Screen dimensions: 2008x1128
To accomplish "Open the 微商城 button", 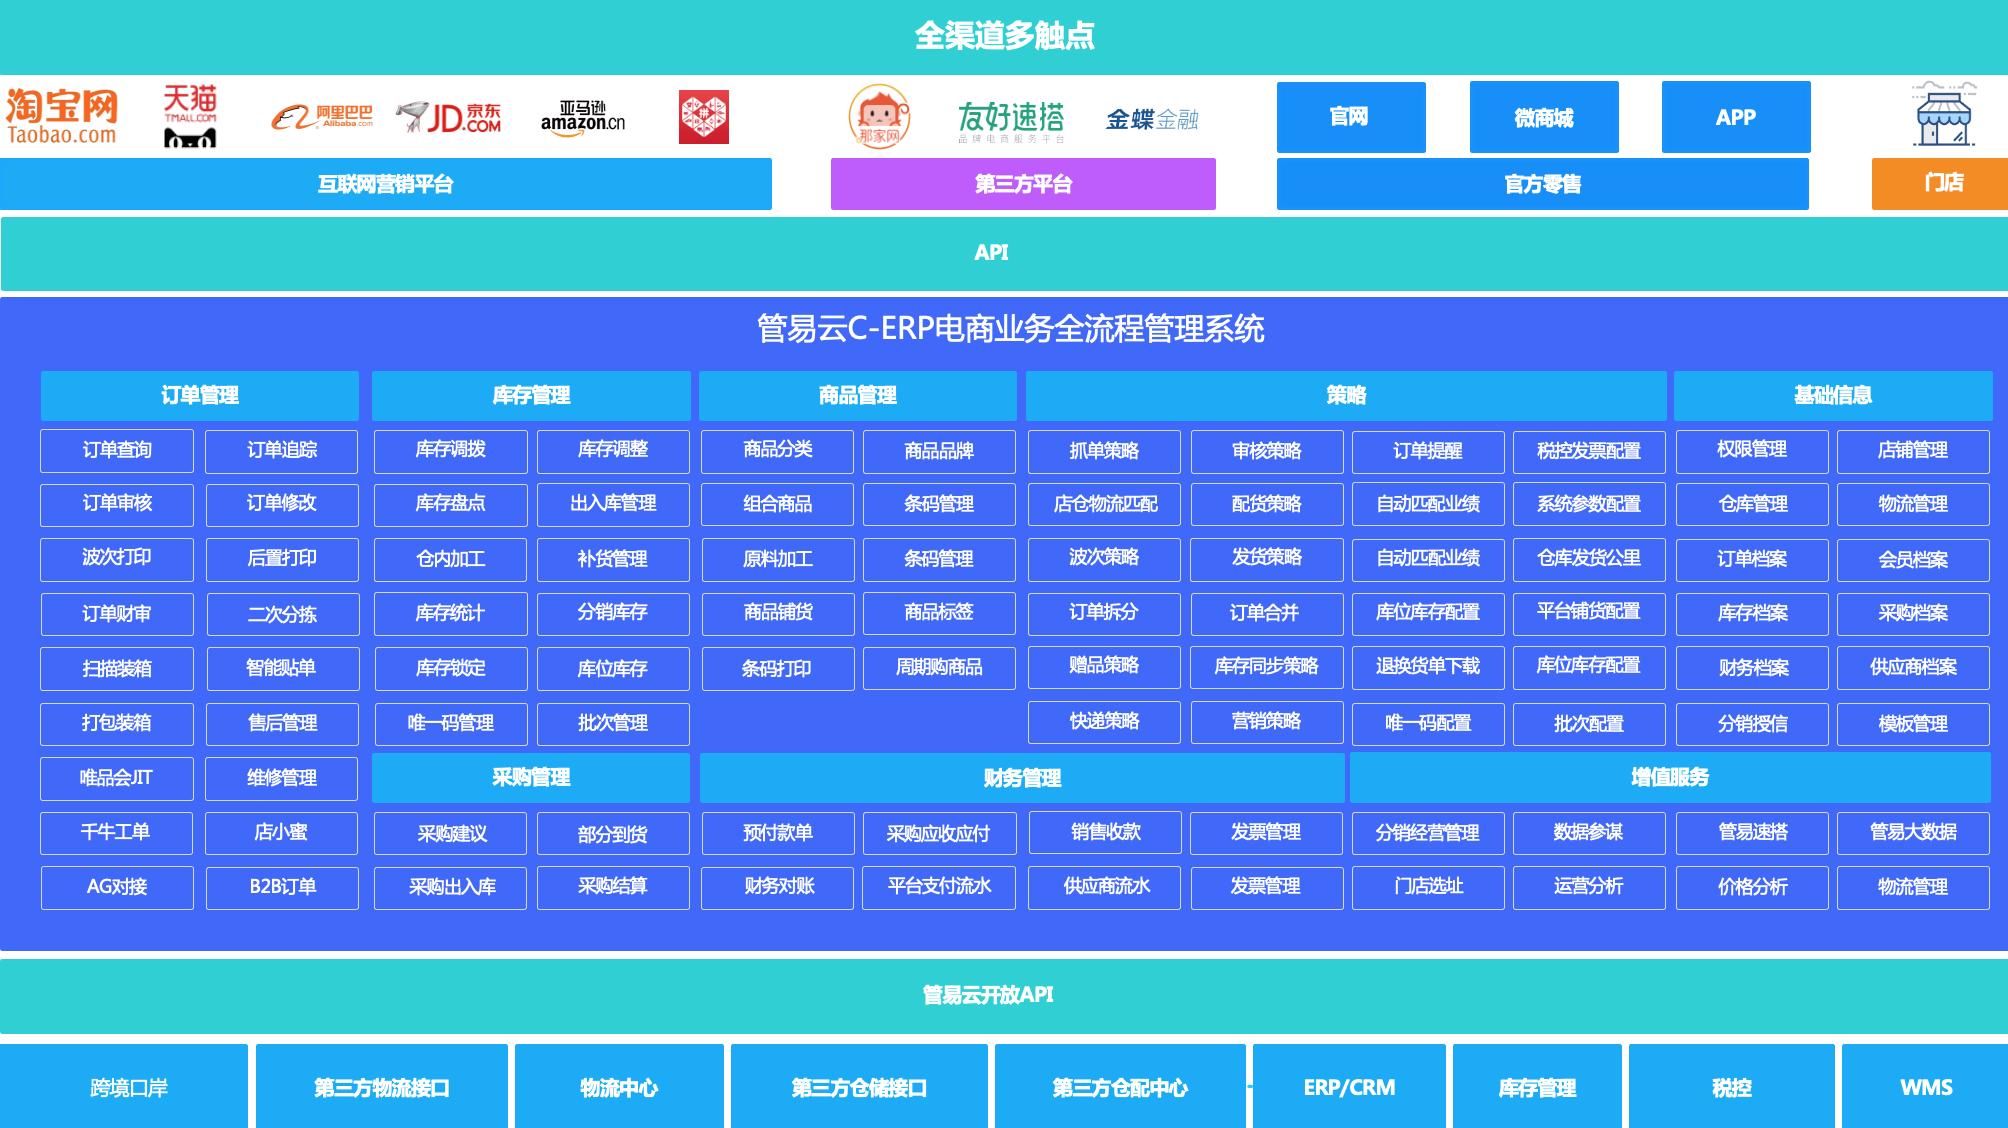I will [1544, 117].
